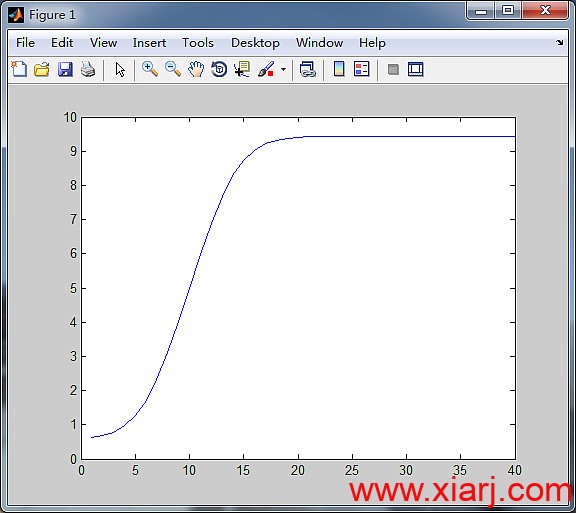Toggle the Edit Plot arrow tool
Screen dimensions: 576x513
pos(120,69)
